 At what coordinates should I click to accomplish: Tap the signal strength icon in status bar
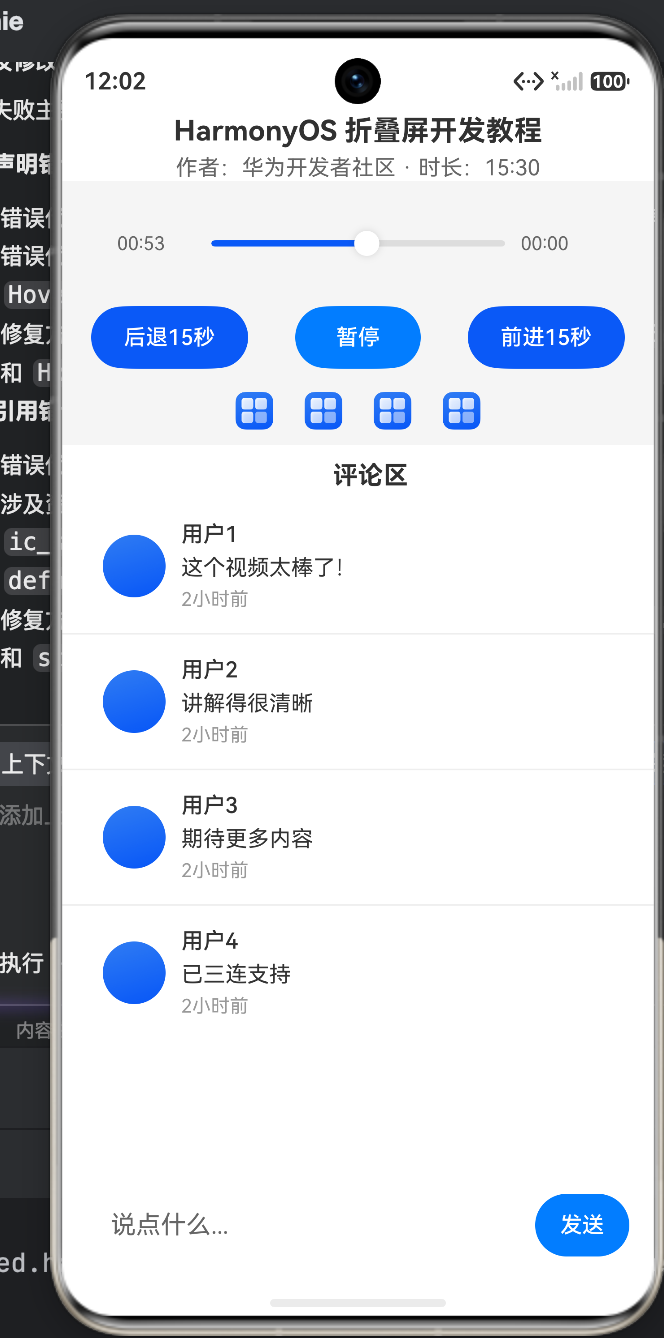click(x=567, y=81)
